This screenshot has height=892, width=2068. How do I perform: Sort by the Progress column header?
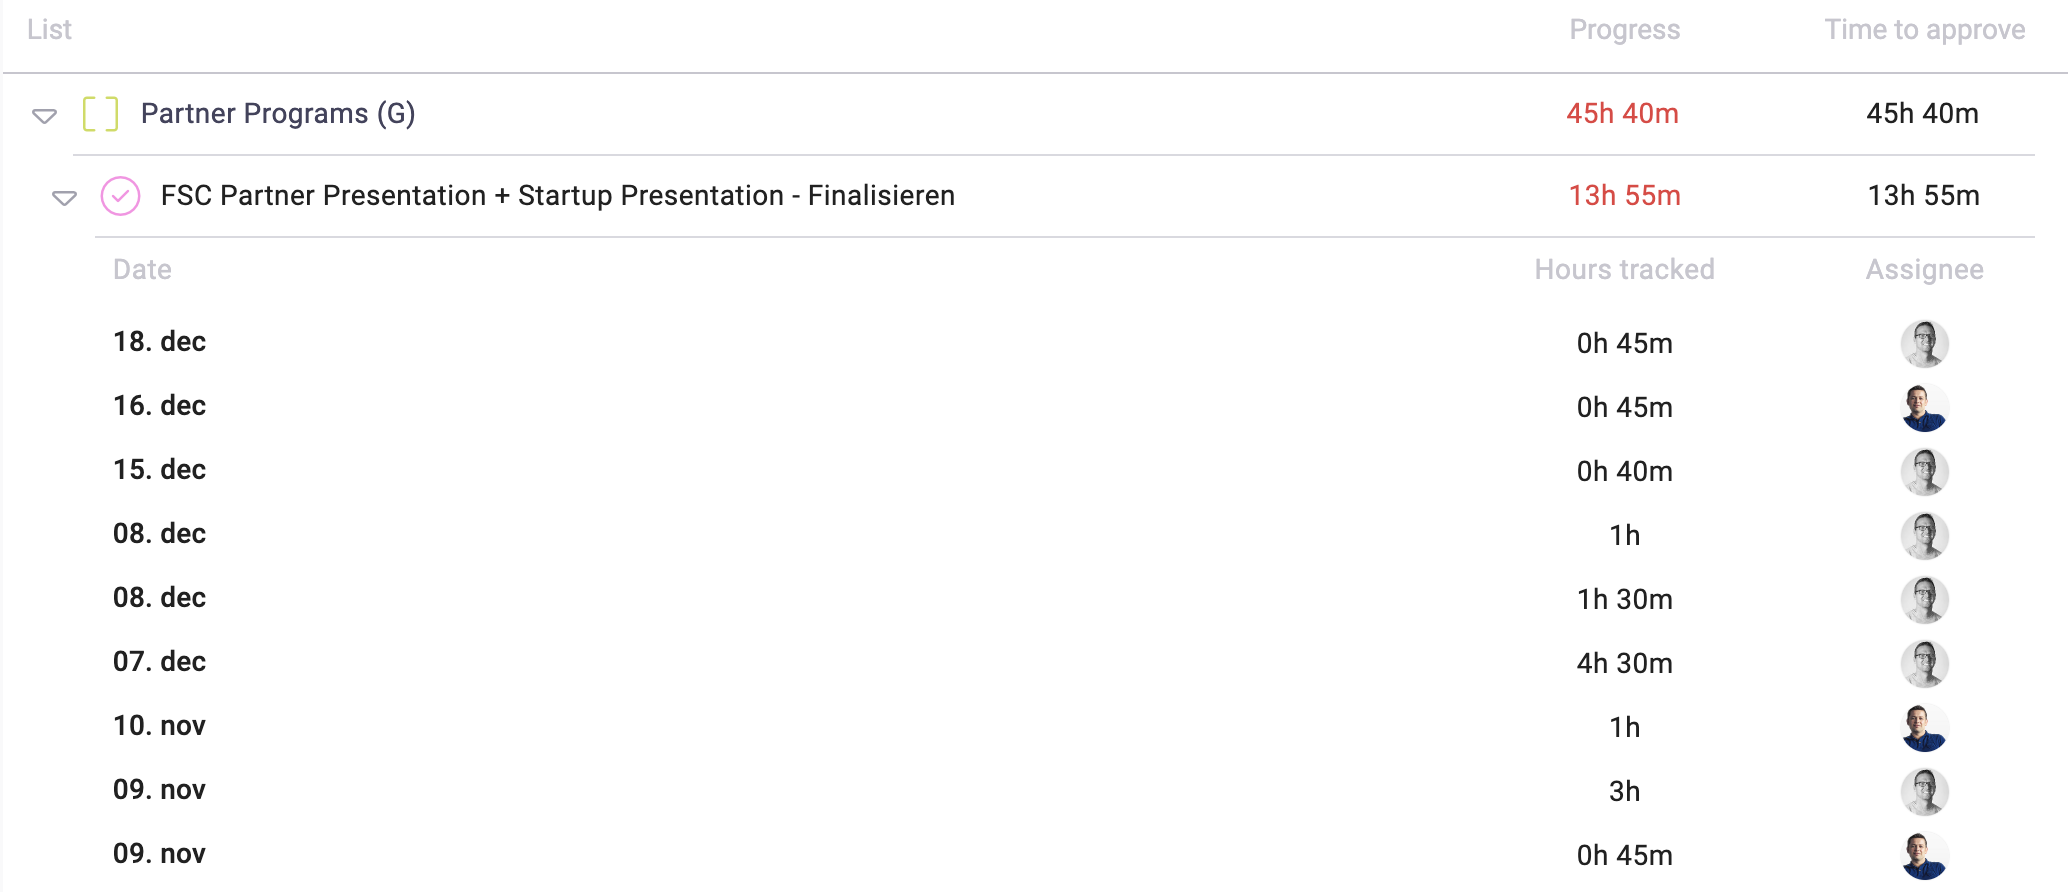pos(1624,30)
